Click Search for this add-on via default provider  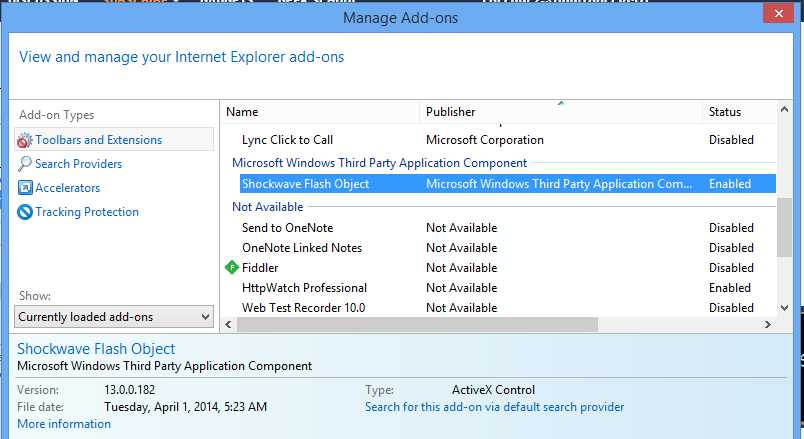[494, 407]
